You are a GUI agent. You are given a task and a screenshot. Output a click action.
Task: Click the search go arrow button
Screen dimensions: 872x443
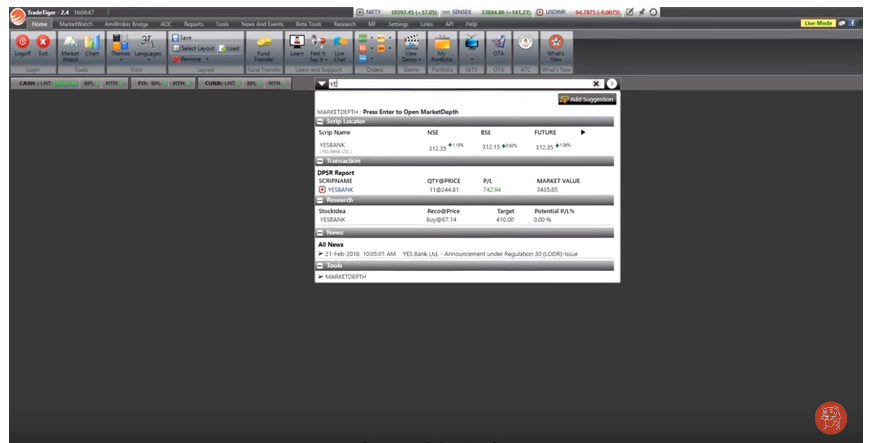point(612,83)
